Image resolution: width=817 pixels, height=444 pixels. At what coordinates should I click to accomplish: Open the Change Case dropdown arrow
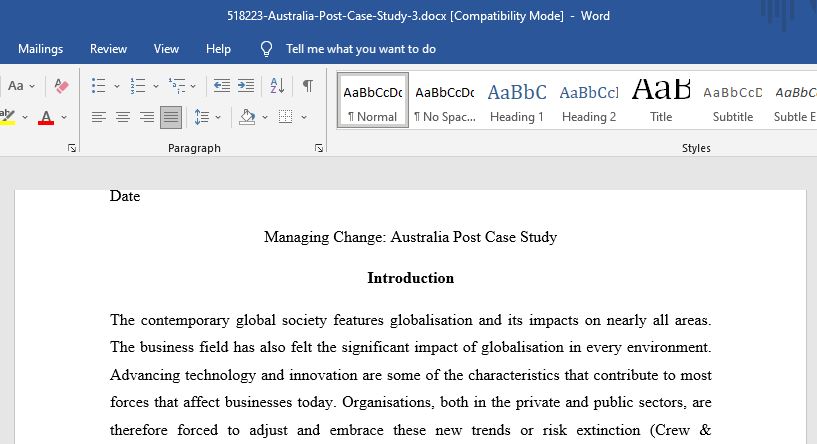coord(32,86)
